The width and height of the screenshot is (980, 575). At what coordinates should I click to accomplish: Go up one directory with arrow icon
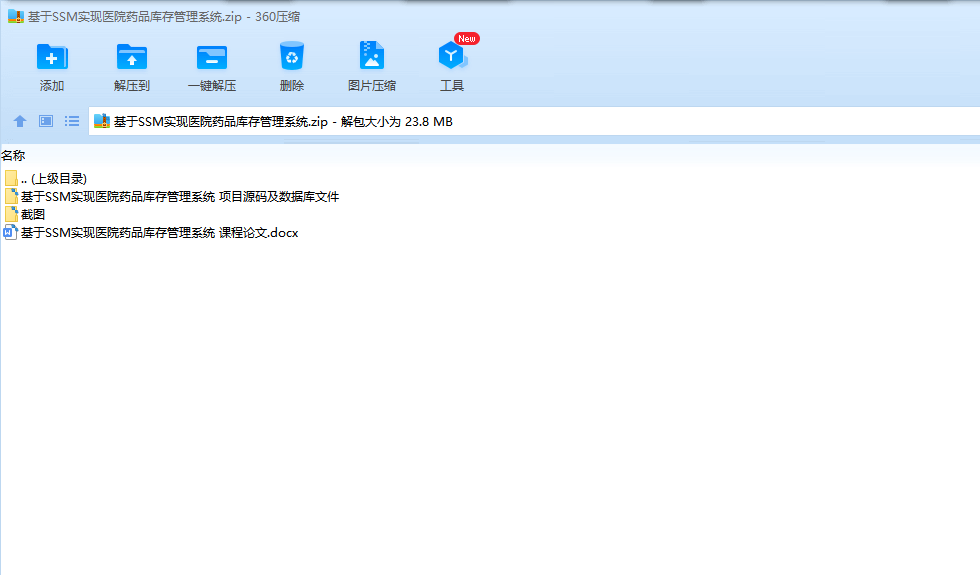tap(20, 121)
